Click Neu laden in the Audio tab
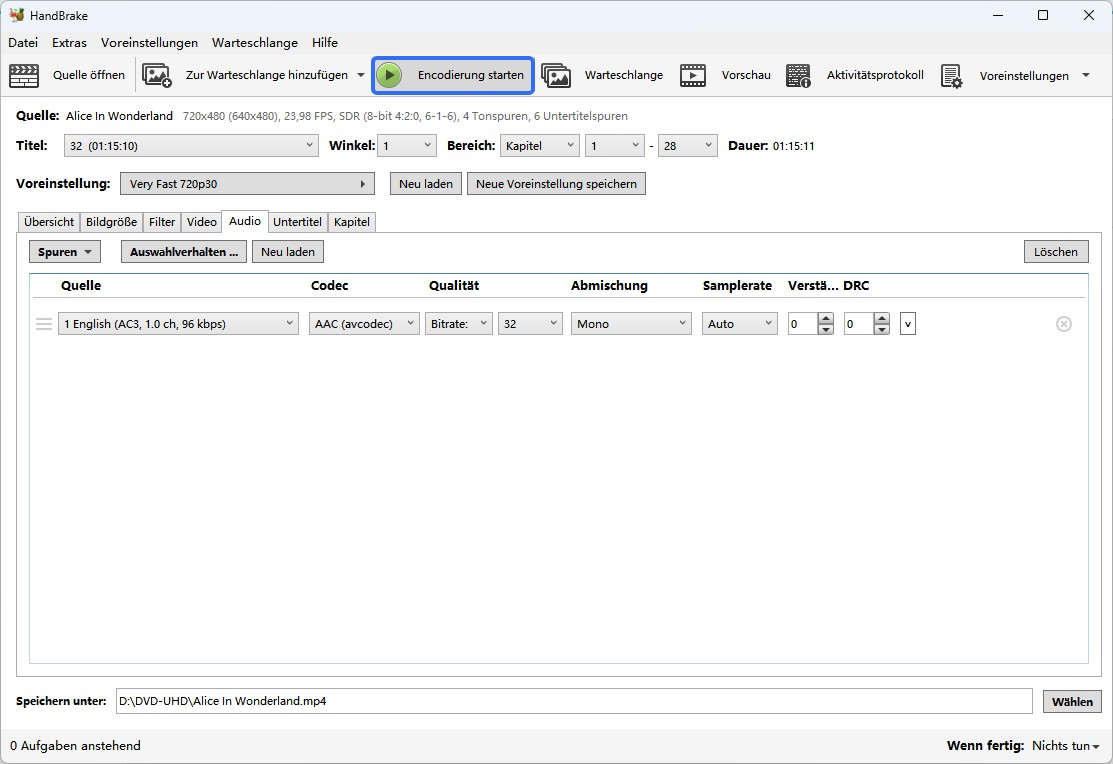 [288, 252]
